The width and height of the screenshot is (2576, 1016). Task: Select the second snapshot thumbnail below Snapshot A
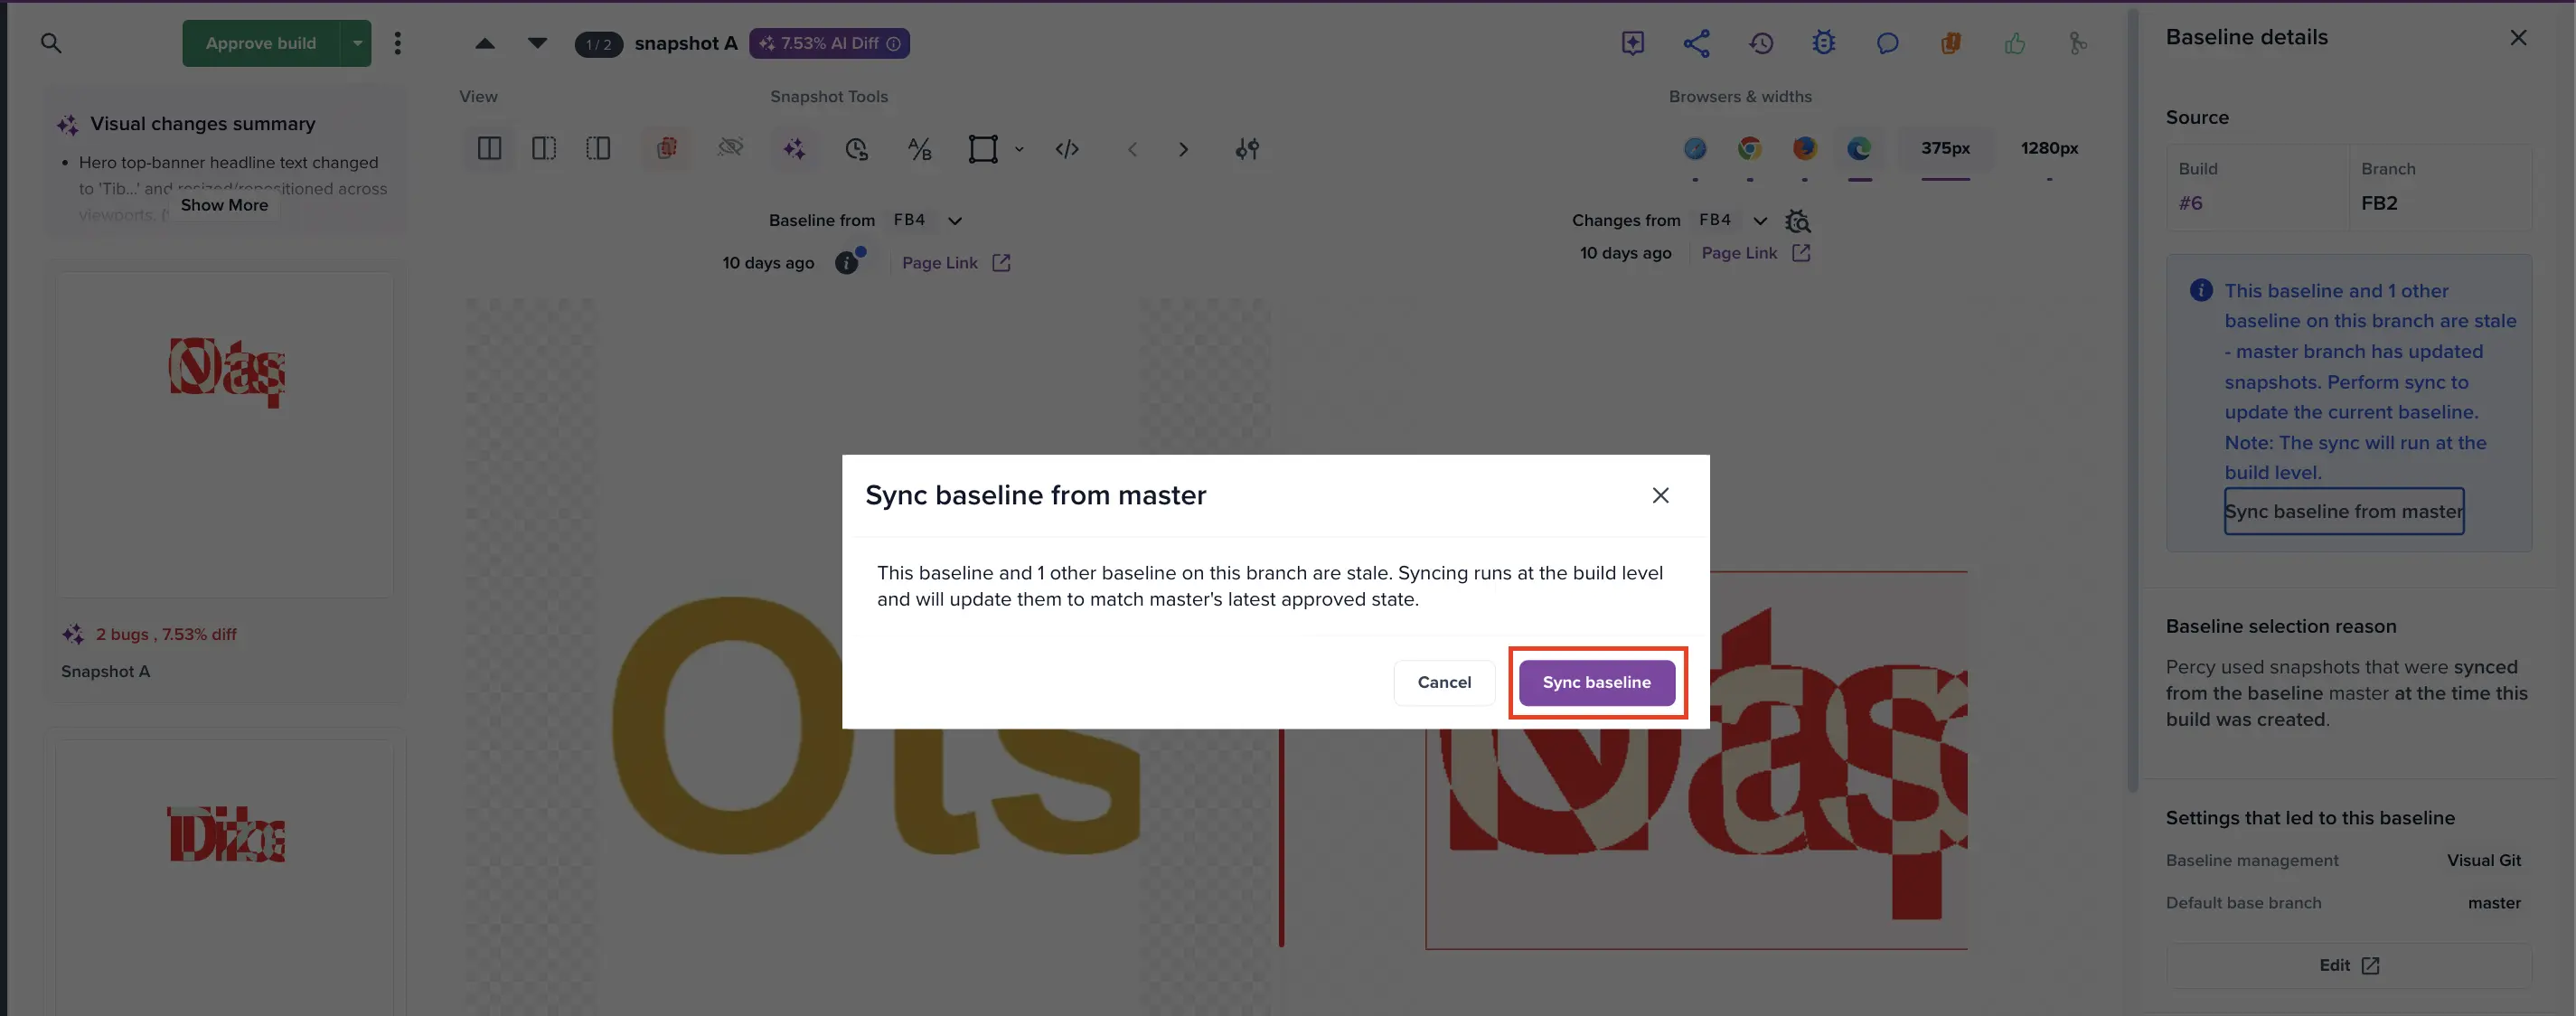pyautogui.click(x=225, y=877)
